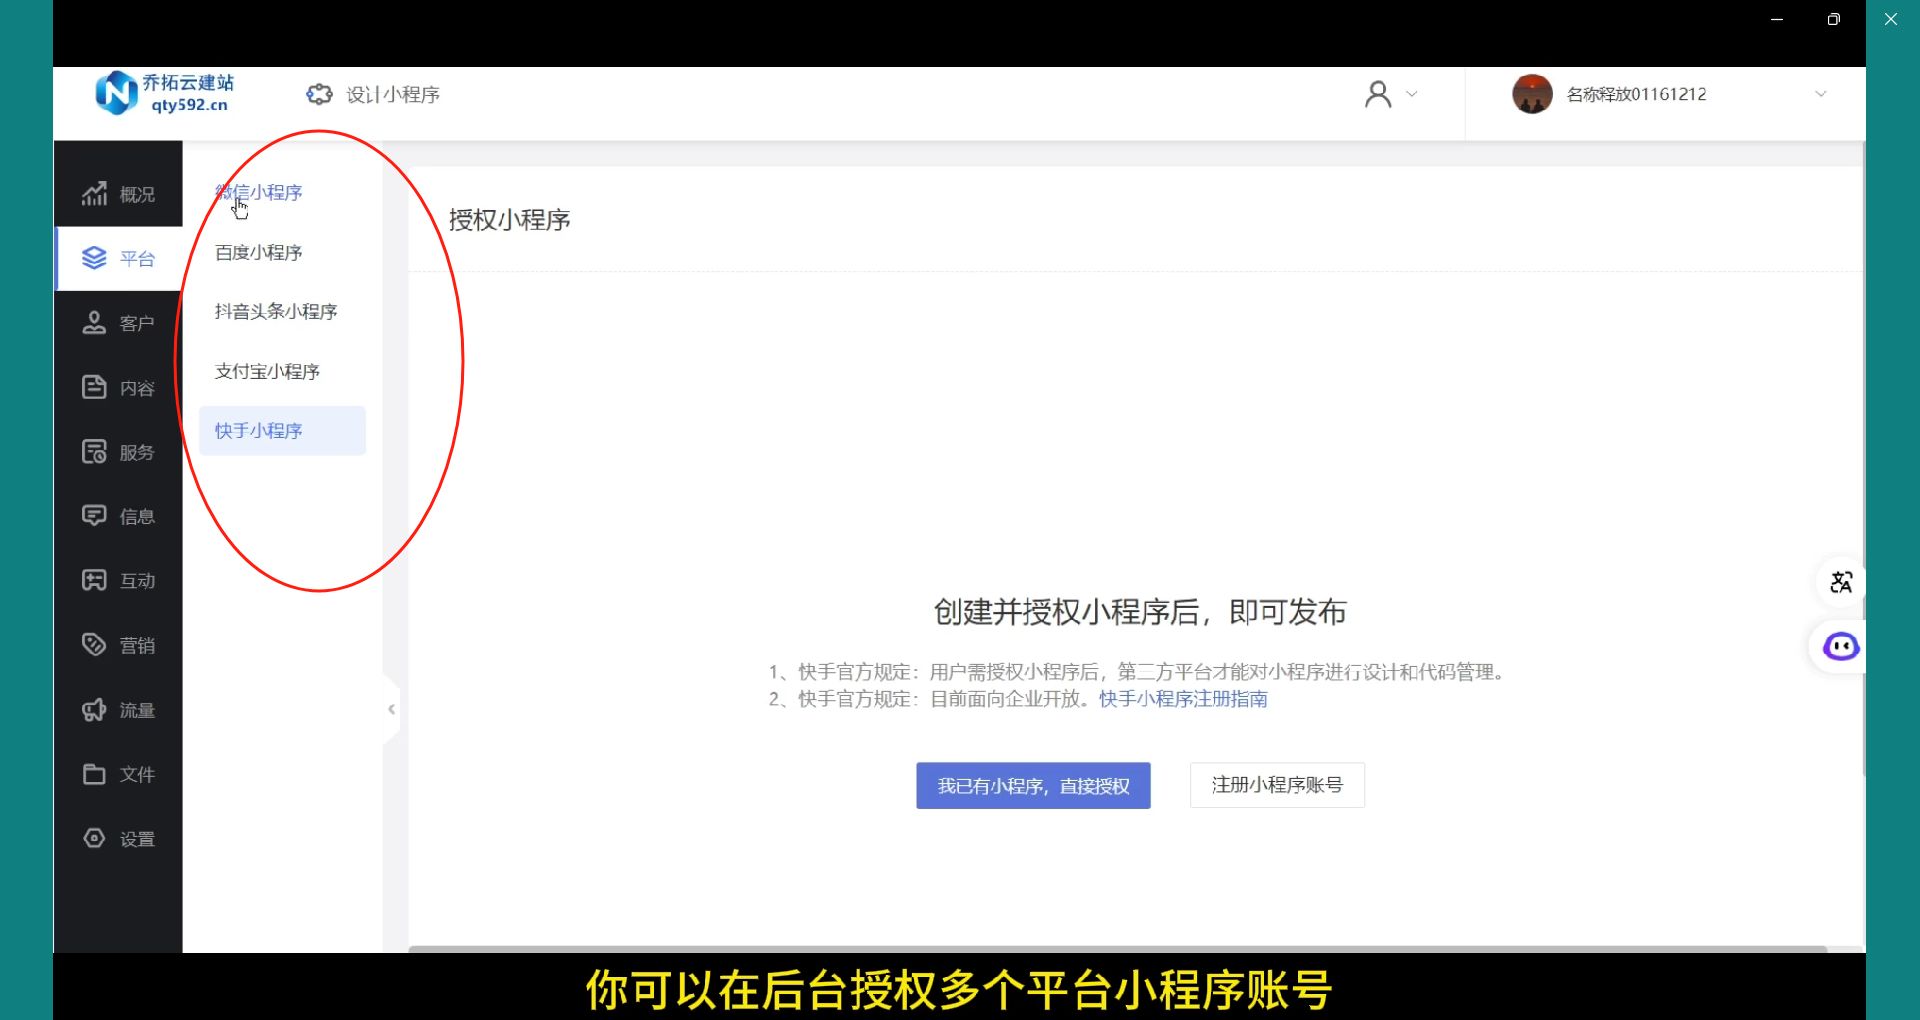This screenshot has height=1020, width=1920.
Task: Collapse the submenu panel with arrow handle
Action: 391,709
